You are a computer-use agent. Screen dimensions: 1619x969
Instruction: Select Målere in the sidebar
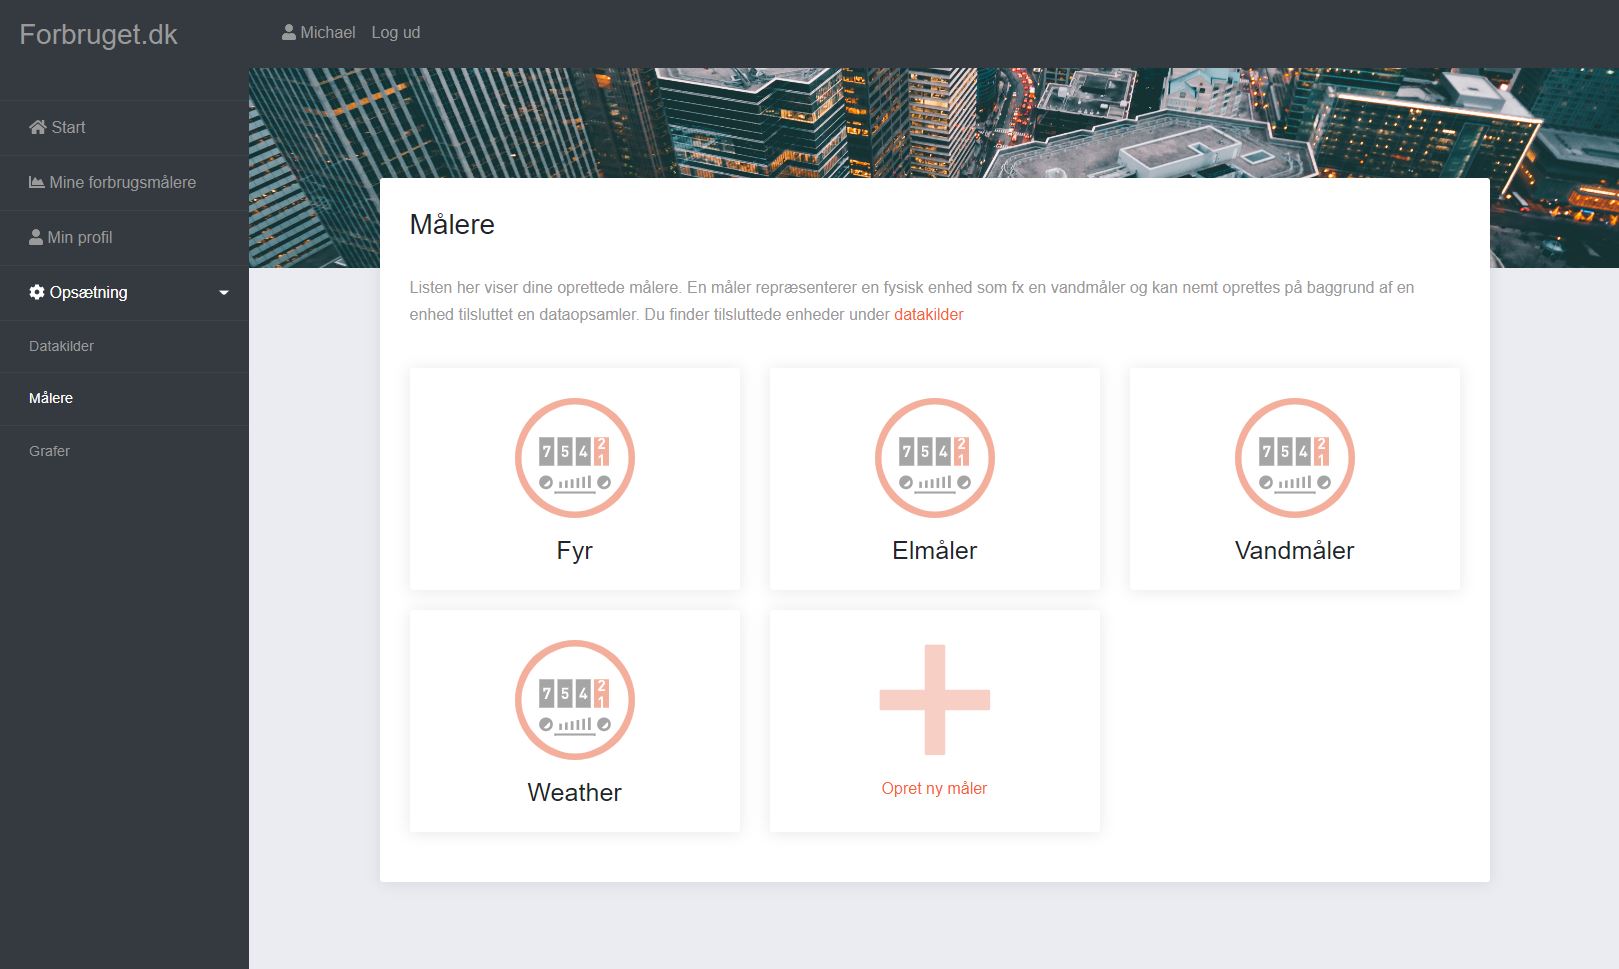coord(51,398)
